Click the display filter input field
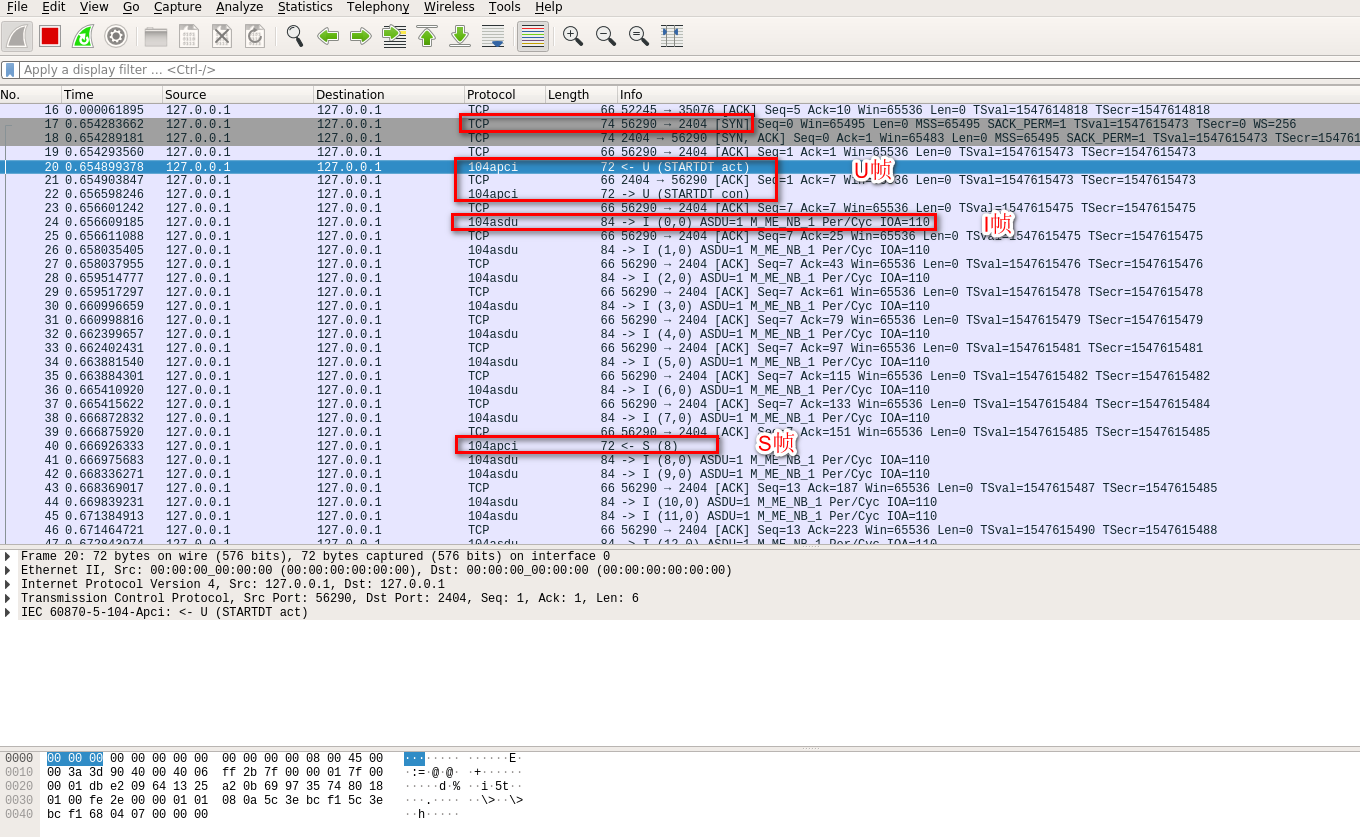This screenshot has height=837, width=1360. coord(688,70)
